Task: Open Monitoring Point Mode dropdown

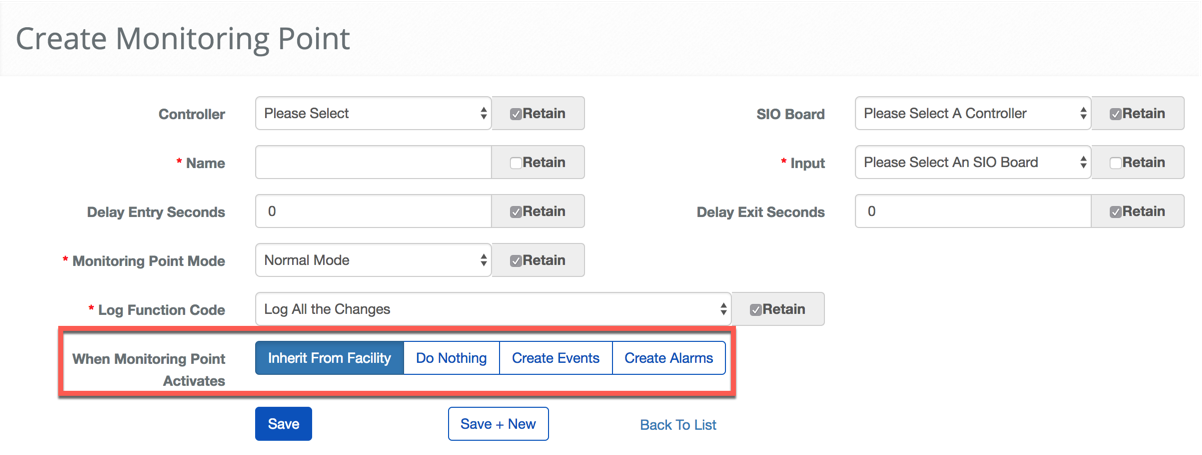Action: coord(373,261)
